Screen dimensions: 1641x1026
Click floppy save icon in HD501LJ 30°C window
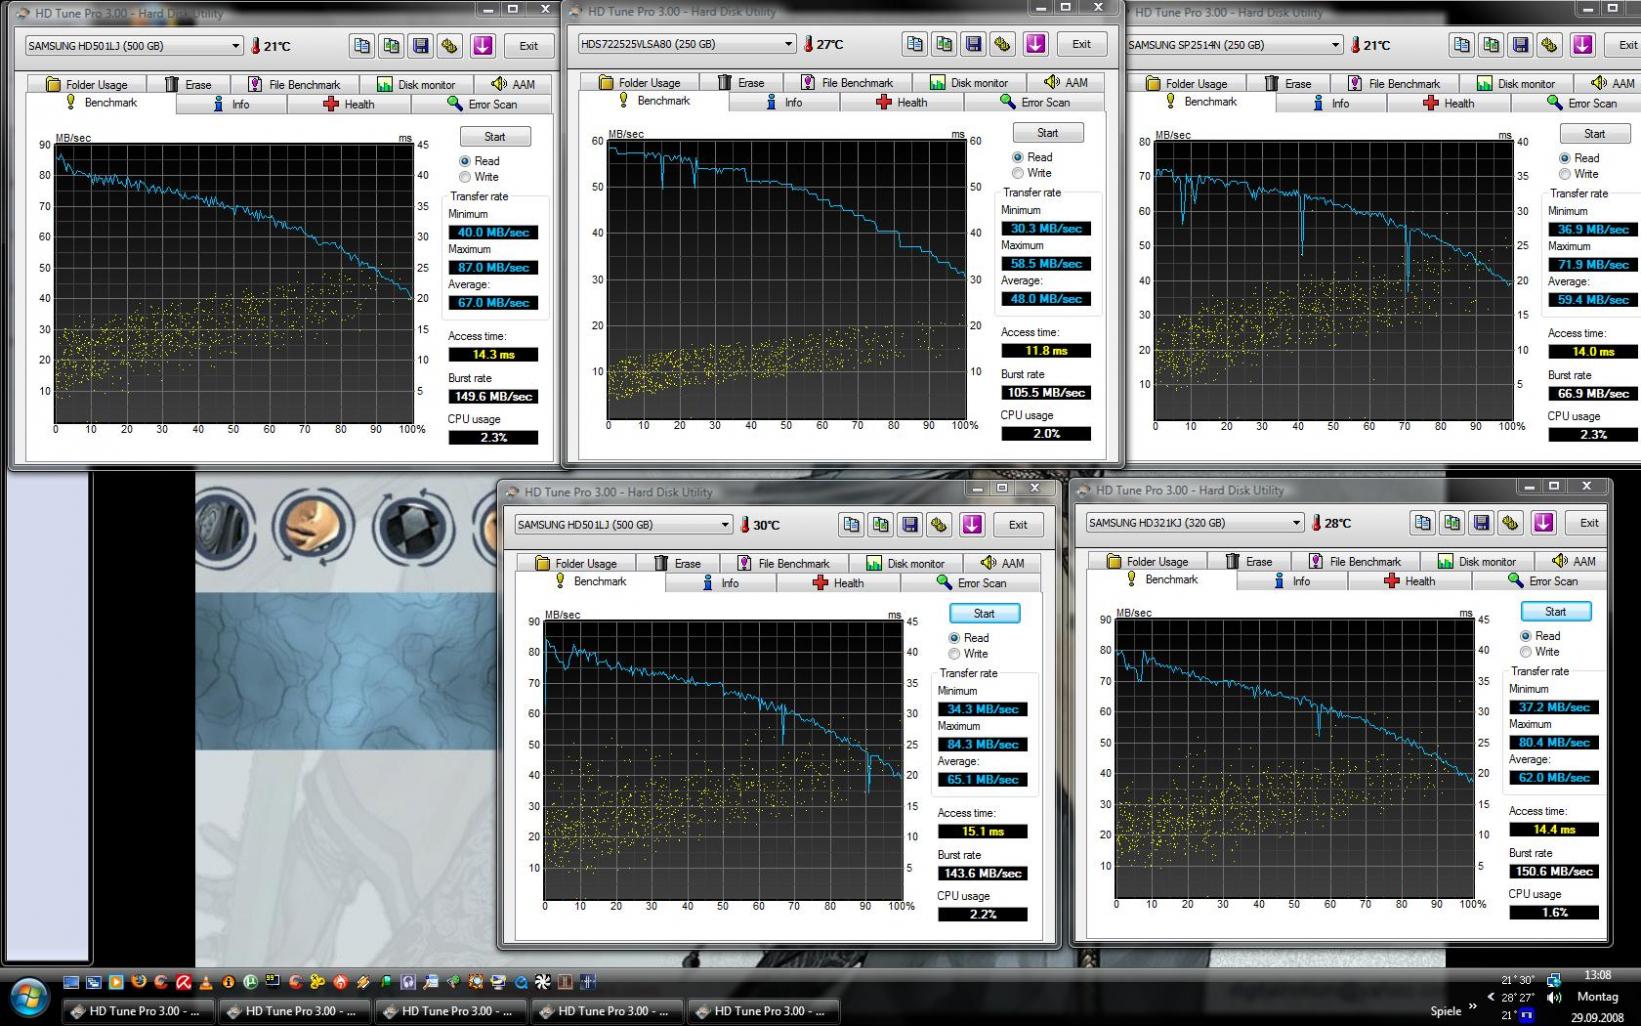click(910, 525)
